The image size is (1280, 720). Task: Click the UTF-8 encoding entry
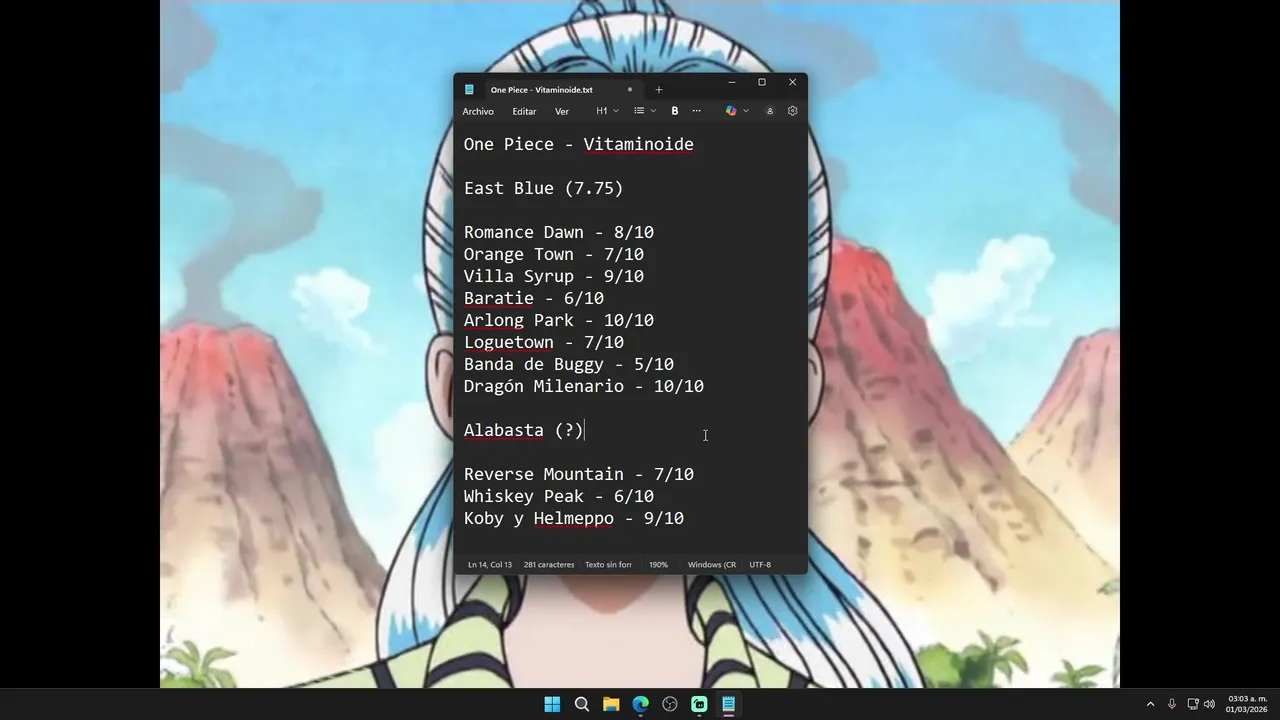[760, 565]
